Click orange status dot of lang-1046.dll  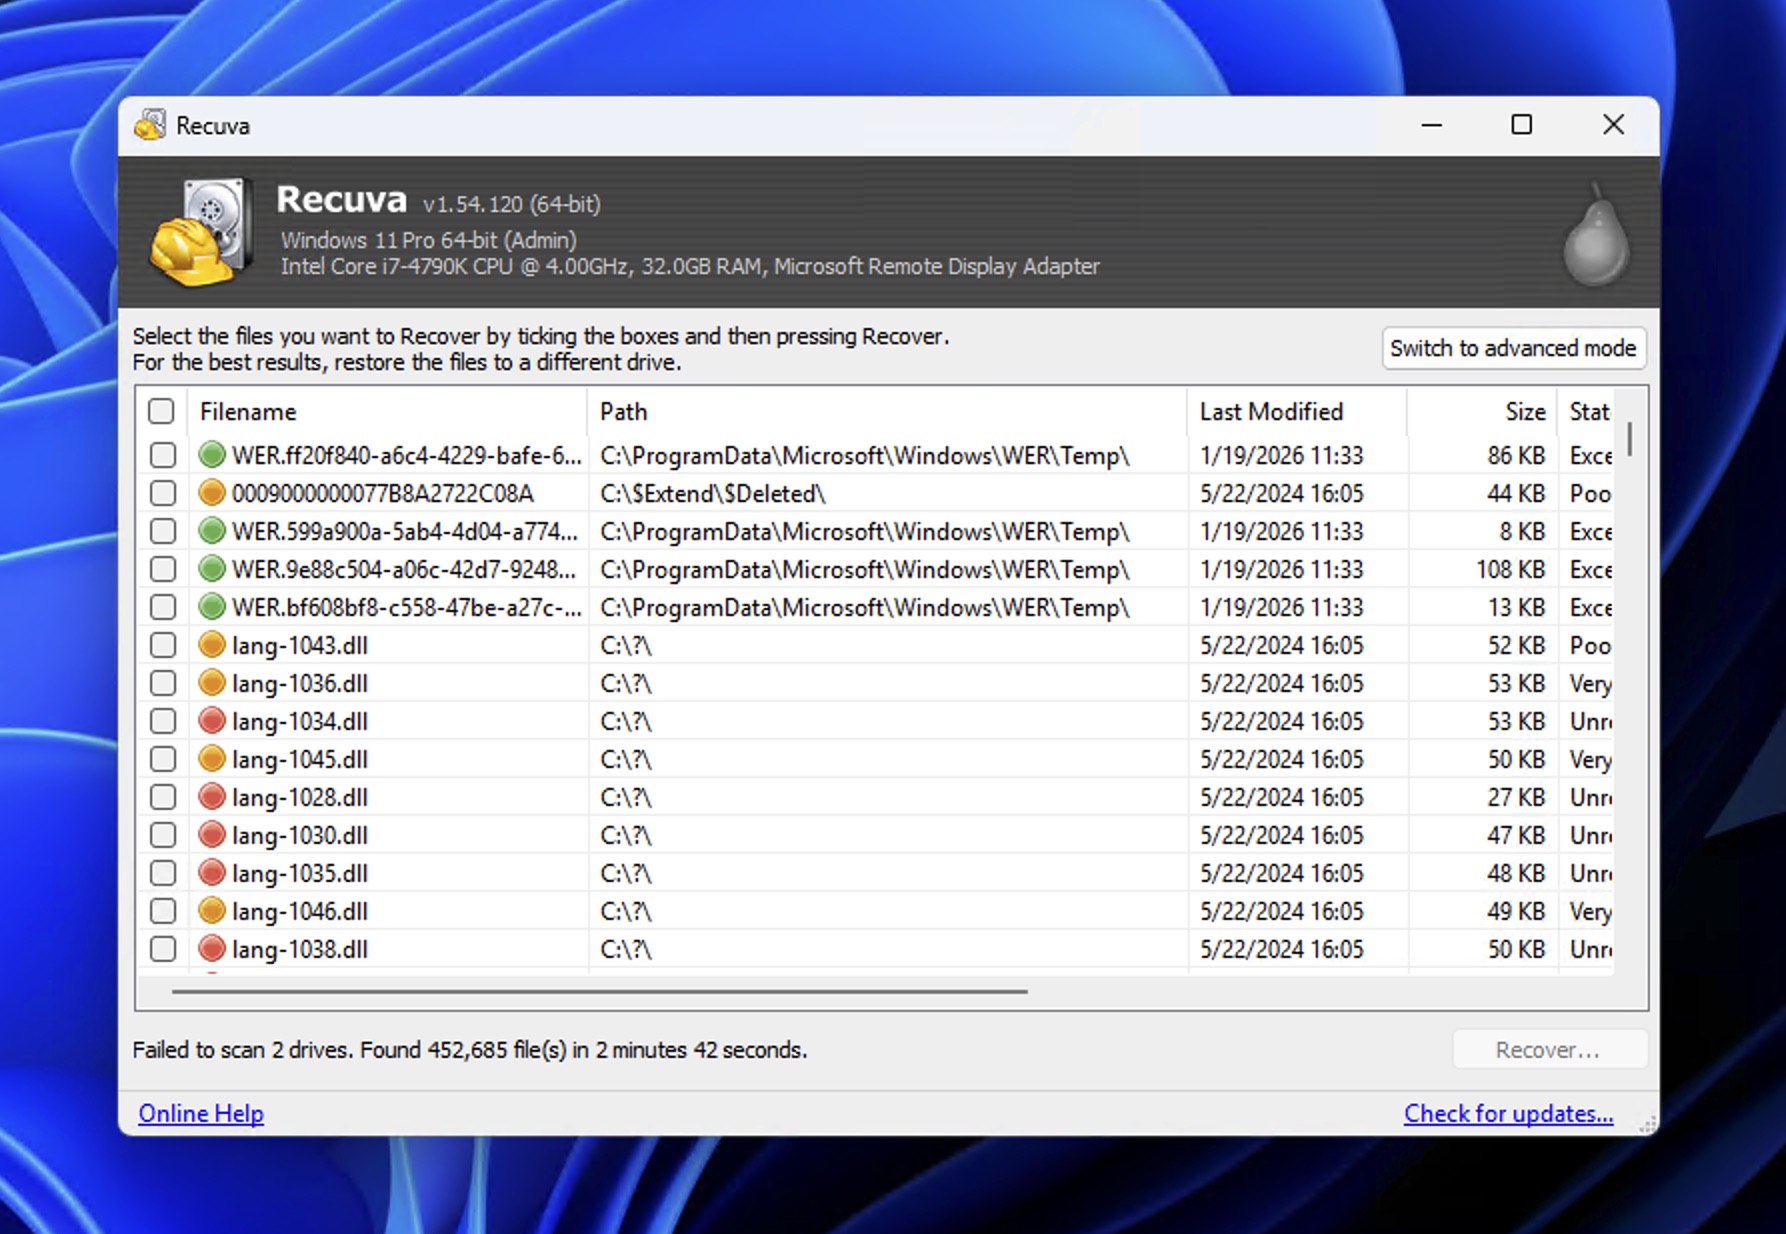[211, 911]
